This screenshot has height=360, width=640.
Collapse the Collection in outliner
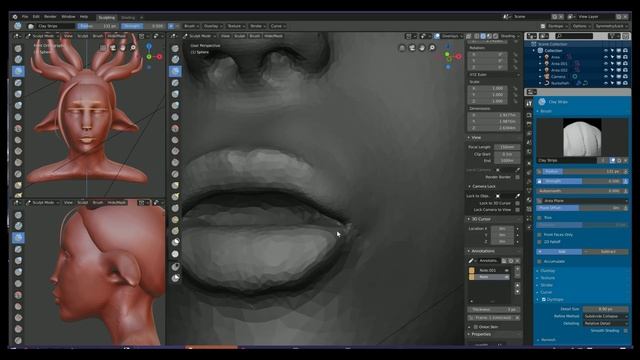coord(534,51)
